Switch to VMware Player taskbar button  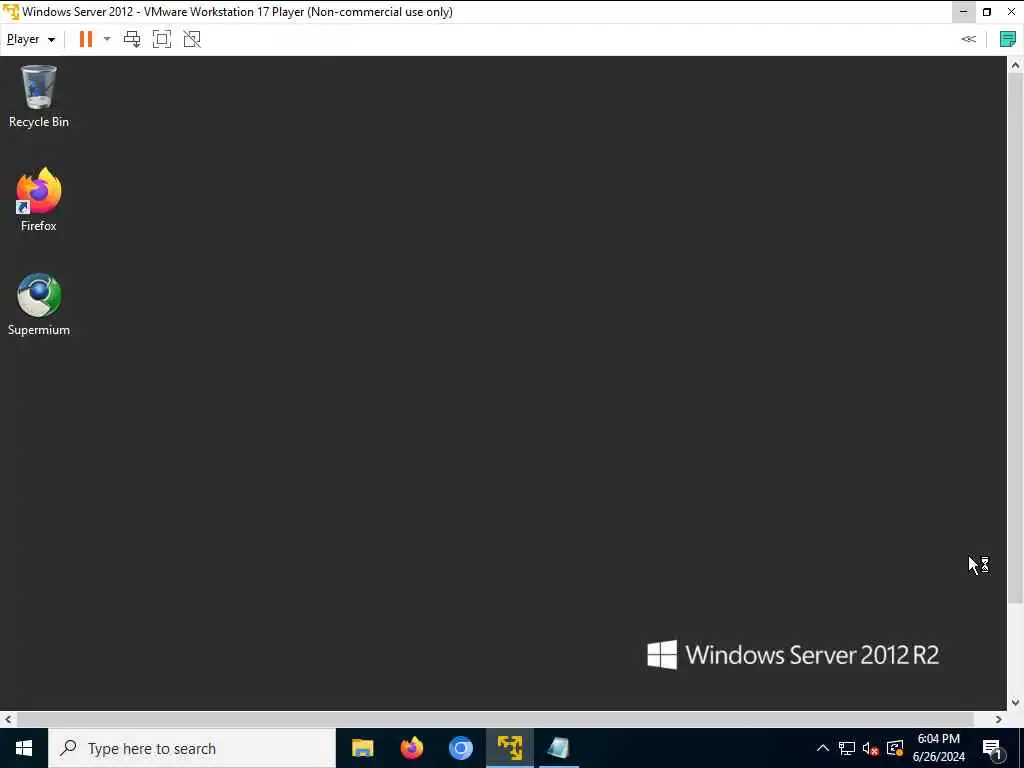click(509, 748)
